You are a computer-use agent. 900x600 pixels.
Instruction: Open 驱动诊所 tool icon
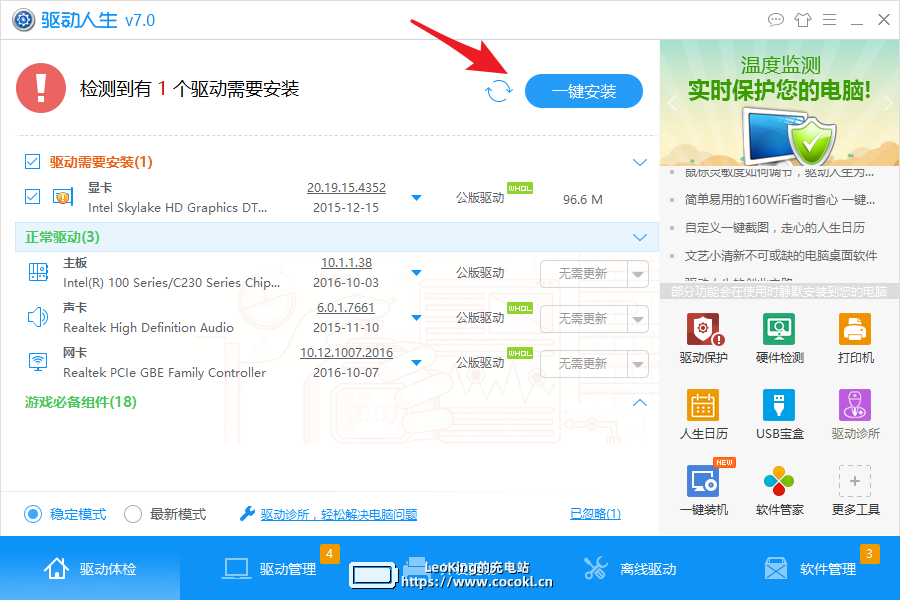pyautogui.click(x=855, y=405)
